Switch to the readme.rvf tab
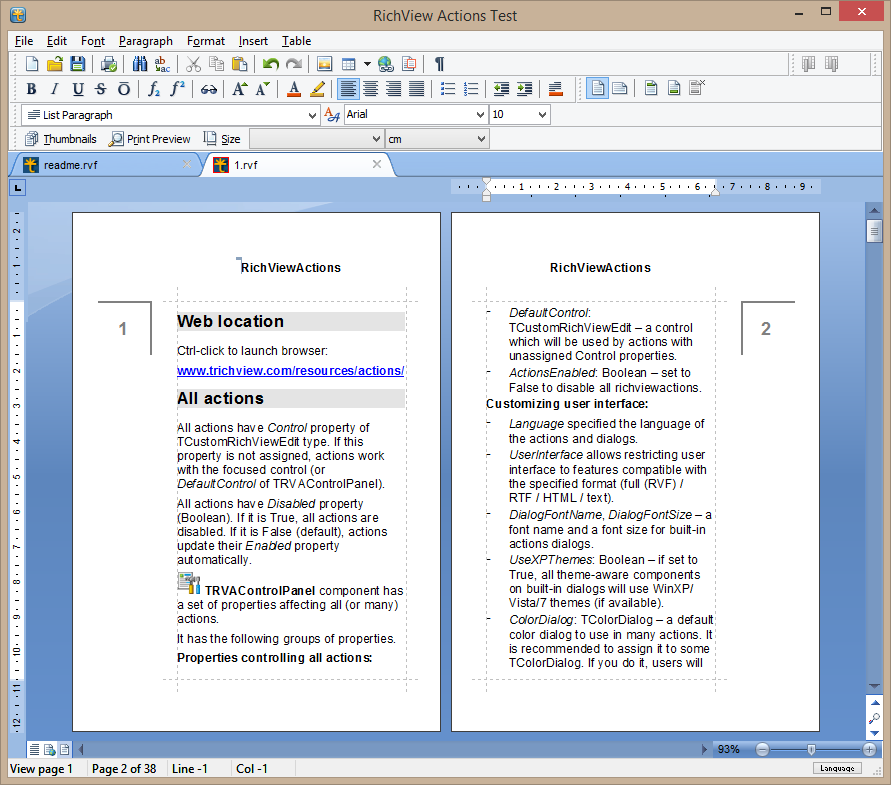This screenshot has width=891, height=785. pyautogui.click(x=70, y=165)
